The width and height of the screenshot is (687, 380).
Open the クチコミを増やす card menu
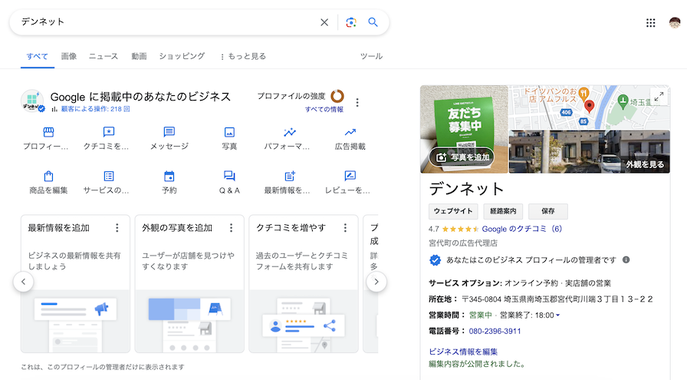point(345,228)
